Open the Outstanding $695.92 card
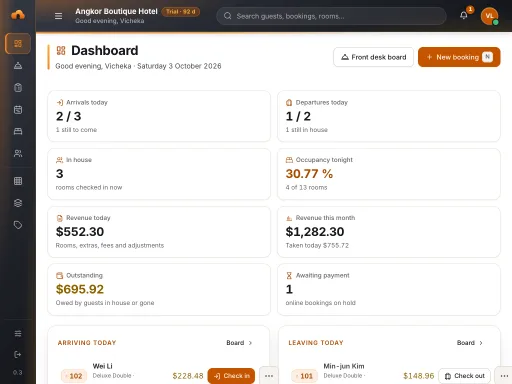The image size is (512, 384). [x=159, y=289]
